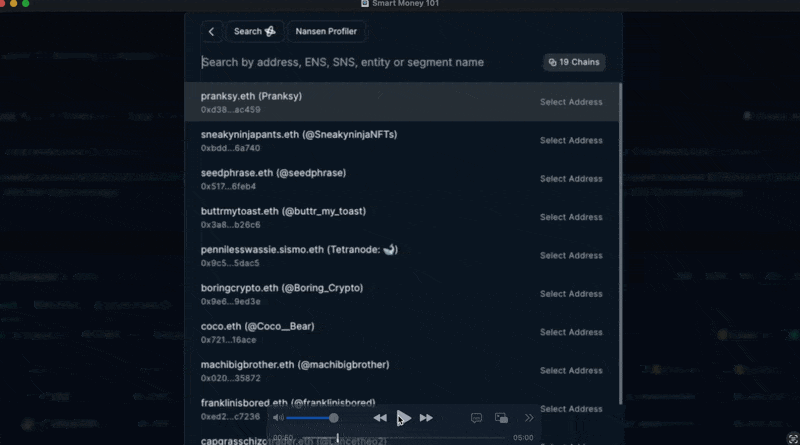Image resolution: width=800 pixels, height=445 pixels.
Task: Select Address for pranksy.eth
Action: 571,102
